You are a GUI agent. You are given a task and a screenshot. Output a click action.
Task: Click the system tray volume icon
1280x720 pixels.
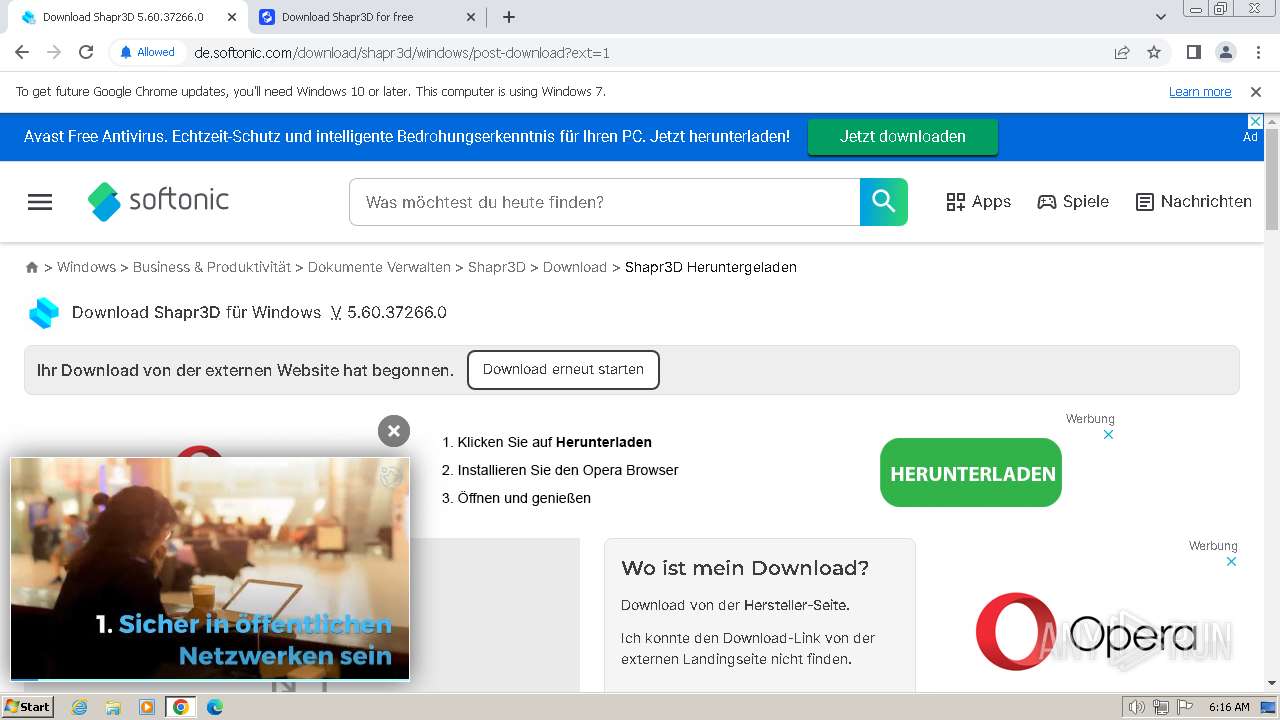point(1137,707)
